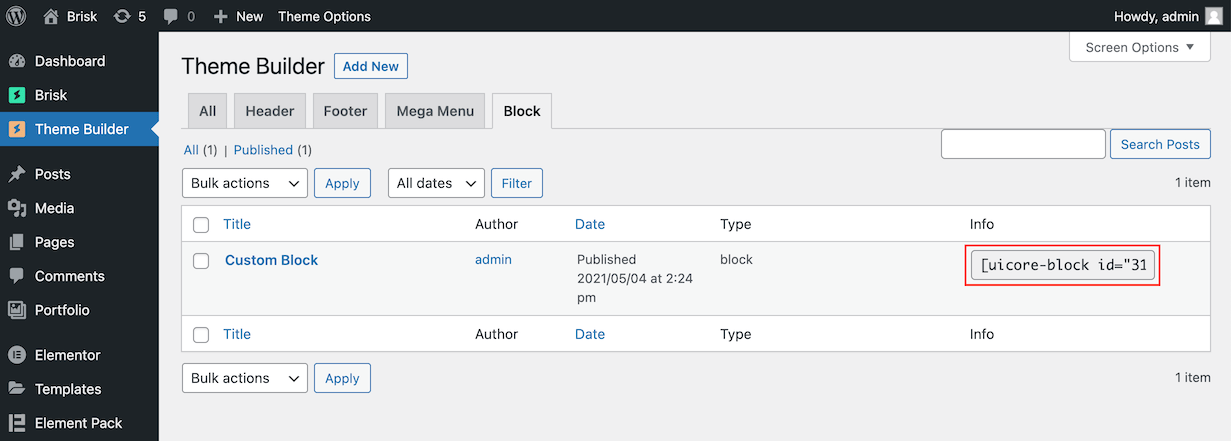1231x441 pixels.
Task: Sort by Title in table footer
Action: tap(237, 334)
